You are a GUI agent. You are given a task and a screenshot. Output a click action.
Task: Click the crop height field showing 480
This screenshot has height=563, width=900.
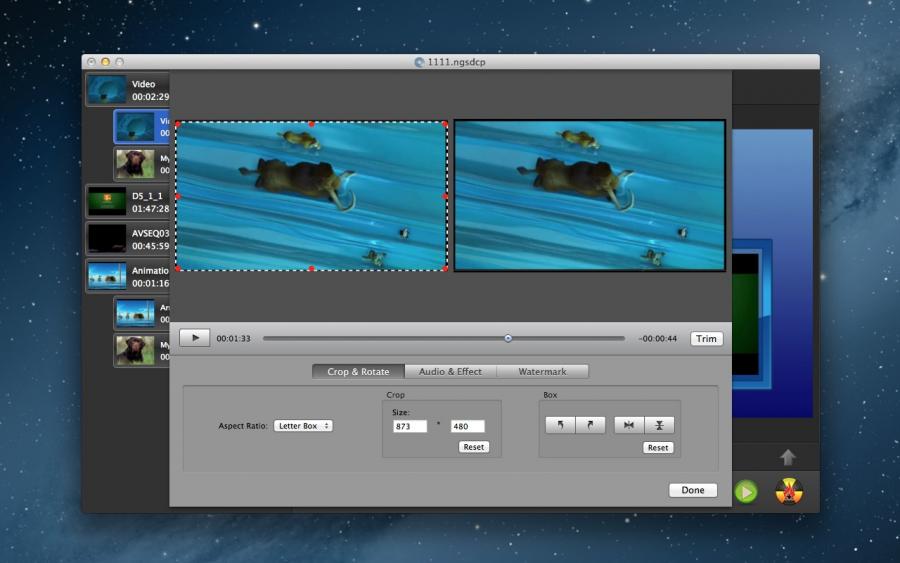pos(467,426)
